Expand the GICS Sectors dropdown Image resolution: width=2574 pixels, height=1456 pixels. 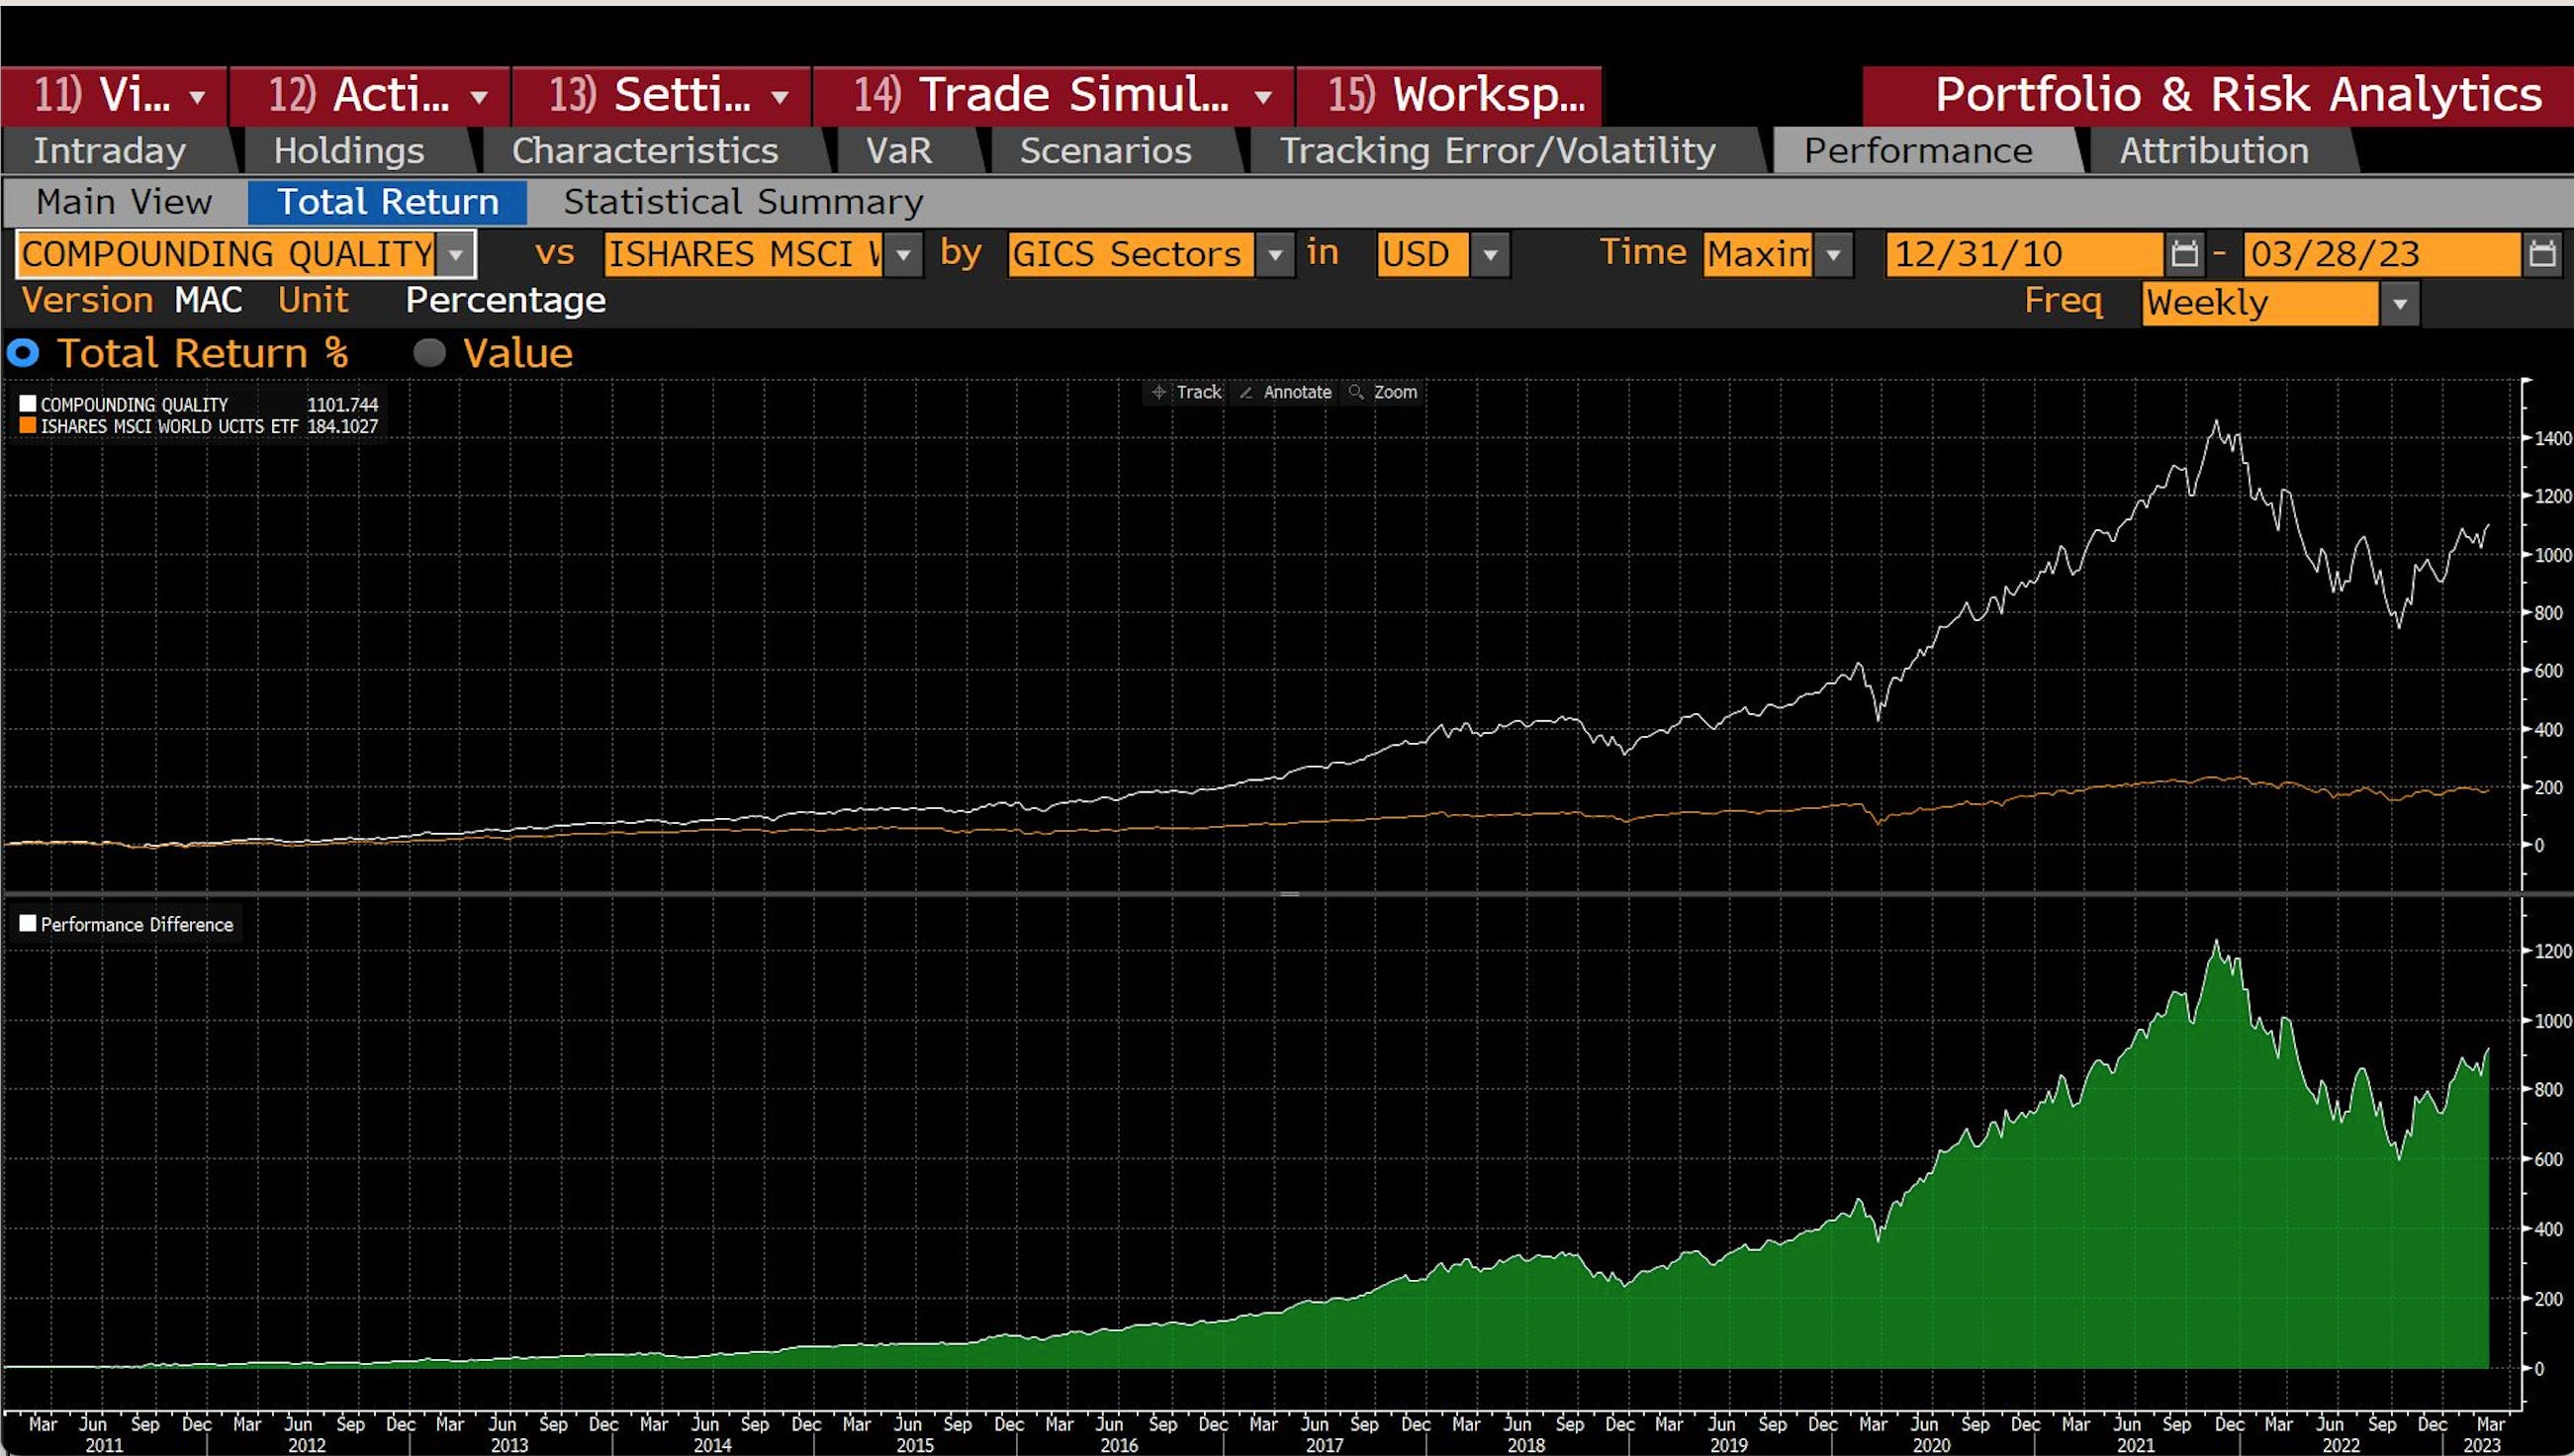1275,254
